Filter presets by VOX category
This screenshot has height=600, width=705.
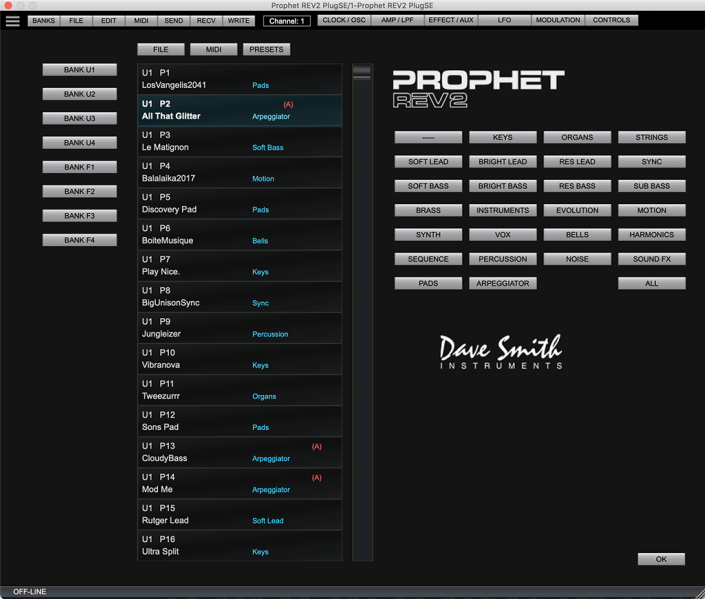coord(503,234)
